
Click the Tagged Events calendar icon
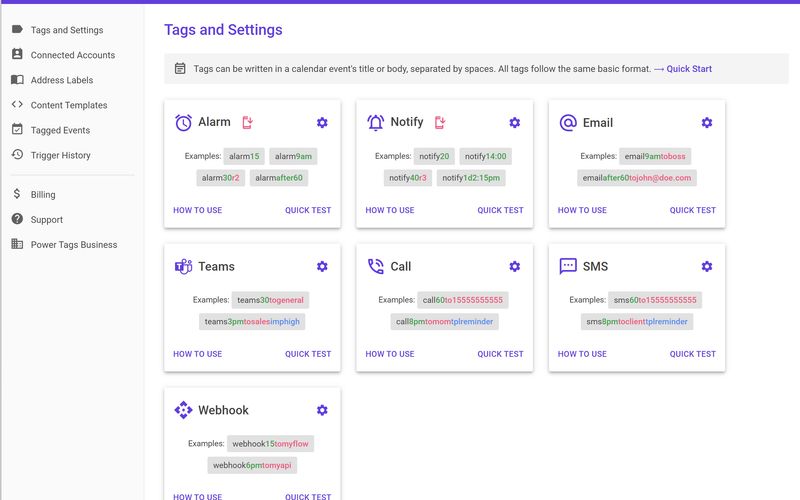click(17, 129)
